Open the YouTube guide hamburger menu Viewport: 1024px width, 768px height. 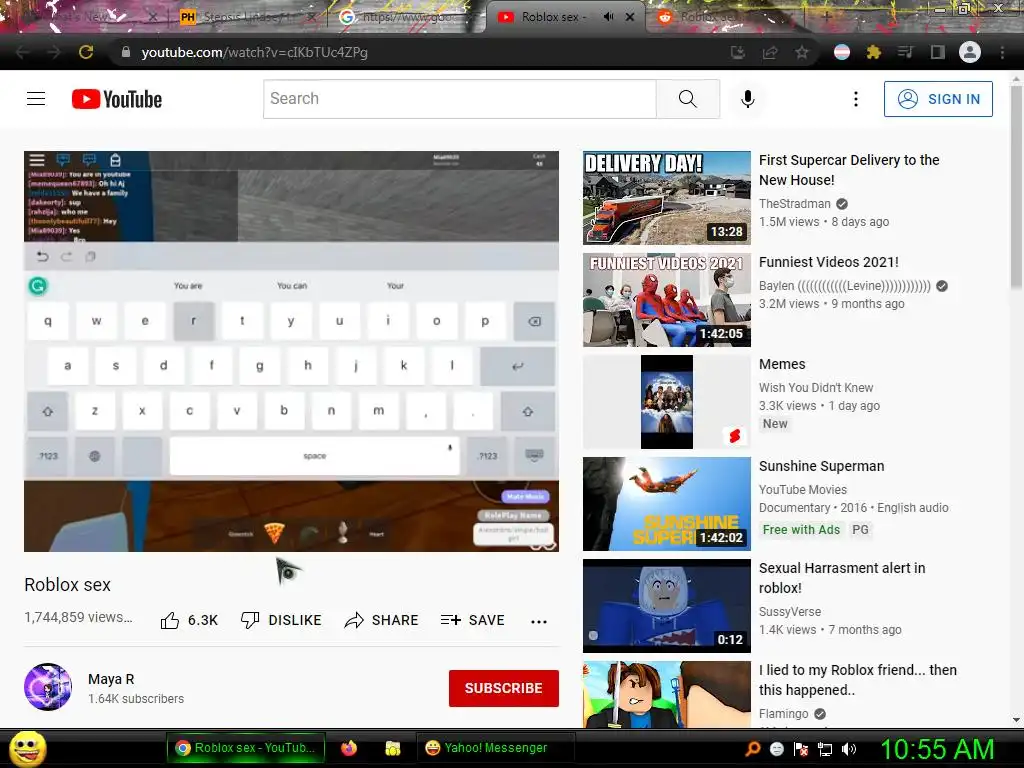(36, 99)
